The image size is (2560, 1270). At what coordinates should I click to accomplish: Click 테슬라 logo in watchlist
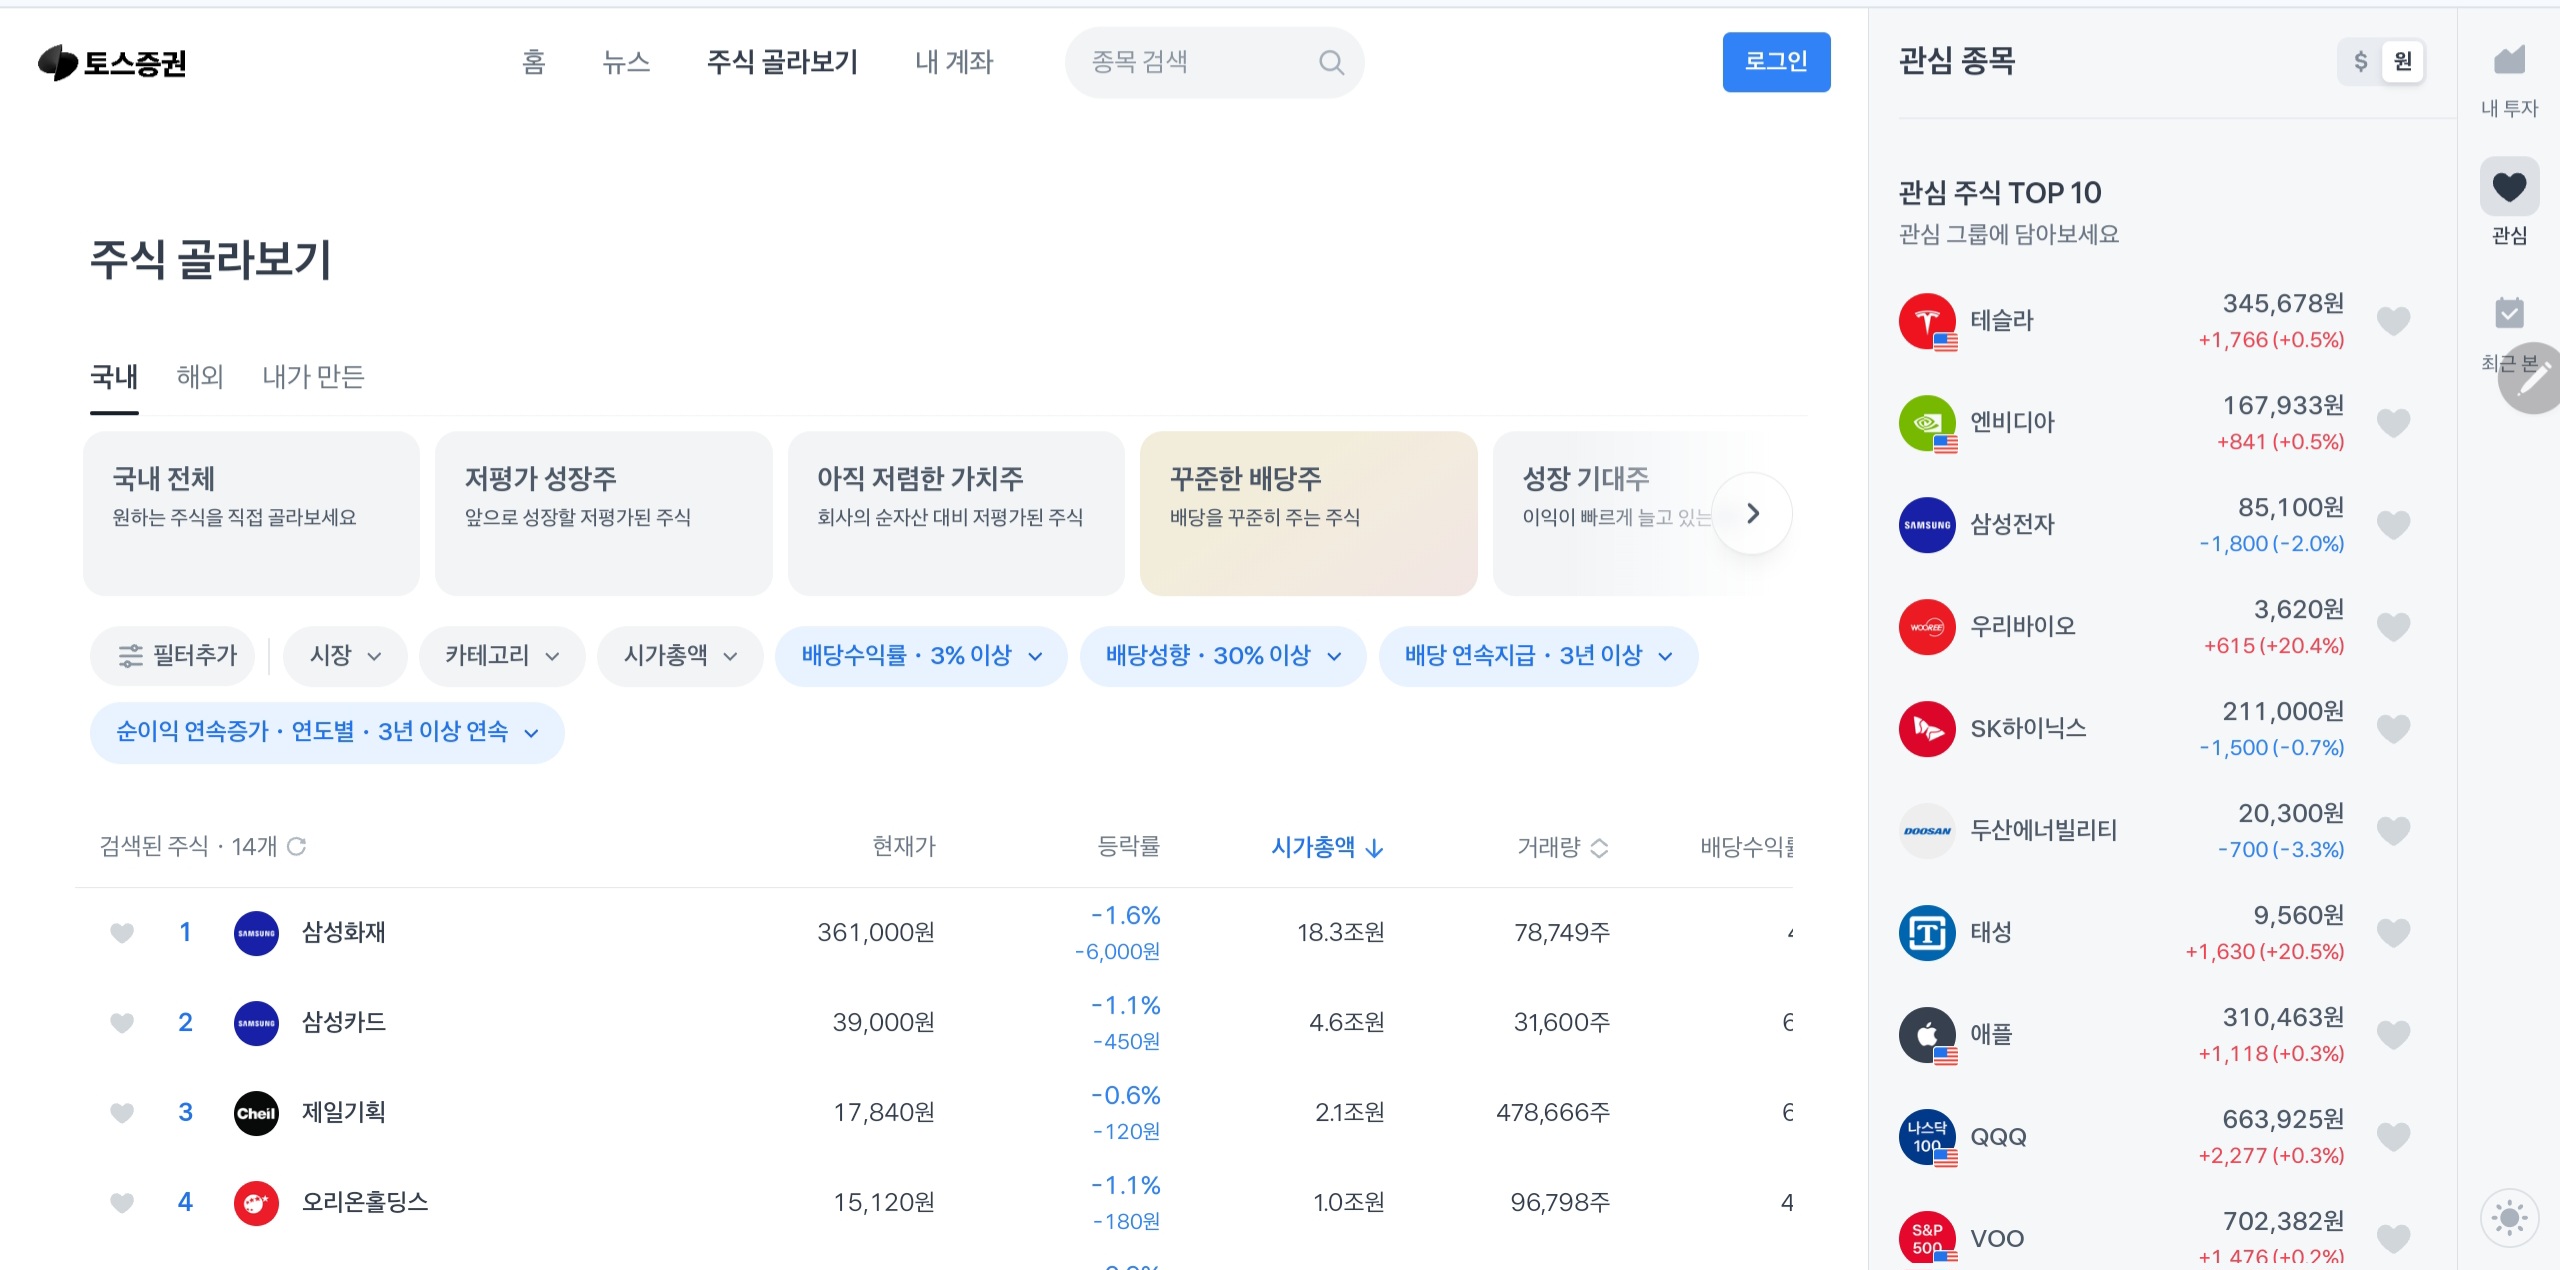1927,321
